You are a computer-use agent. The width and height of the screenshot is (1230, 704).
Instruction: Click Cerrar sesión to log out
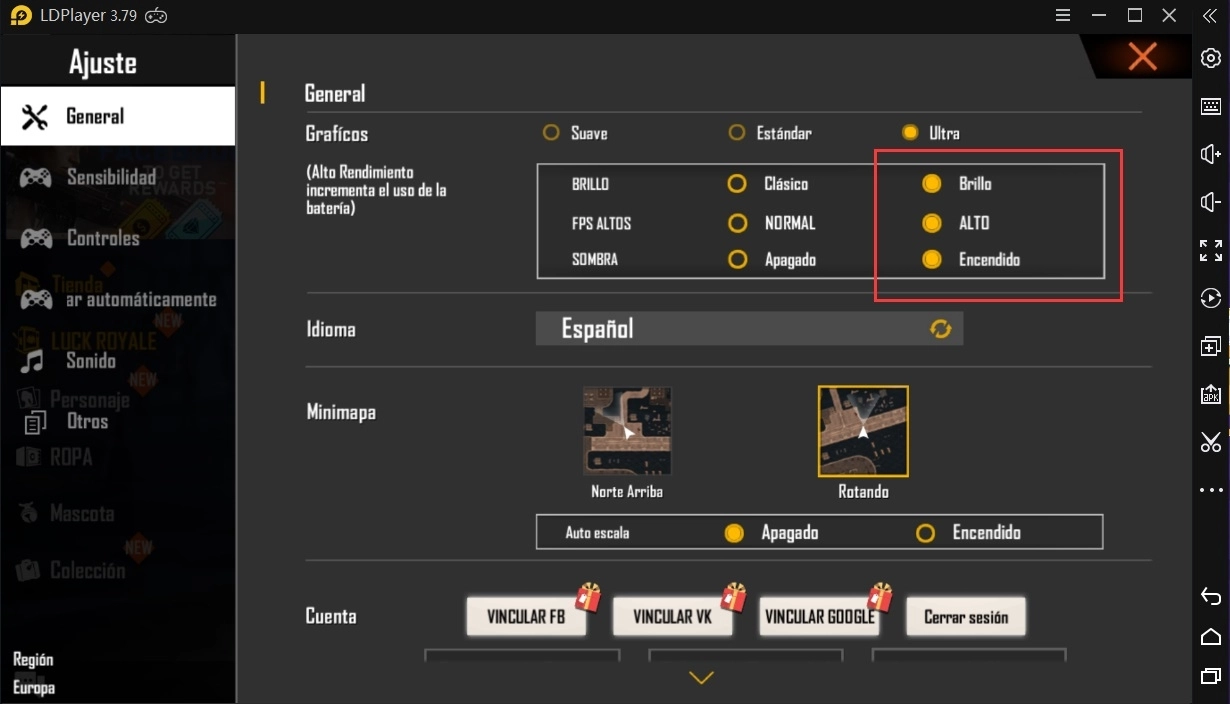click(965, 616)
